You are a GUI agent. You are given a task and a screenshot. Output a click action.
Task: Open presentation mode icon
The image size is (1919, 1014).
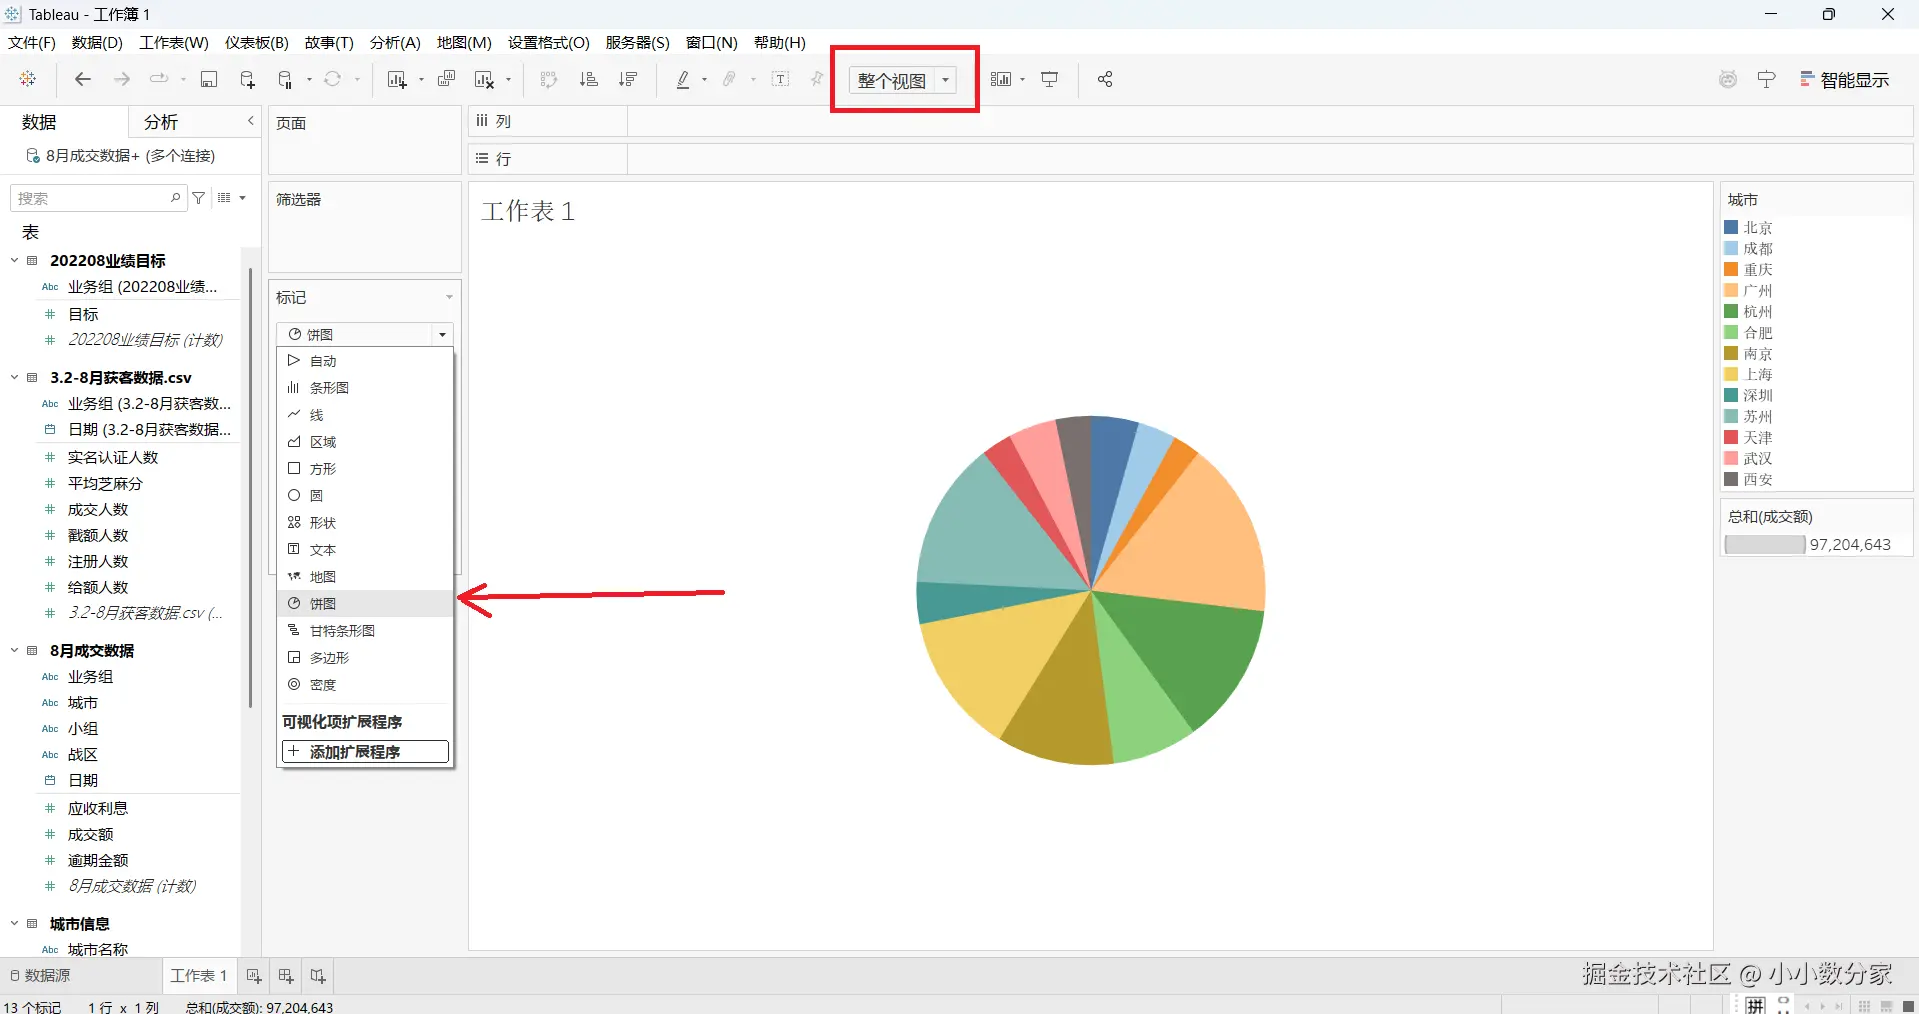coord(1050,79)
